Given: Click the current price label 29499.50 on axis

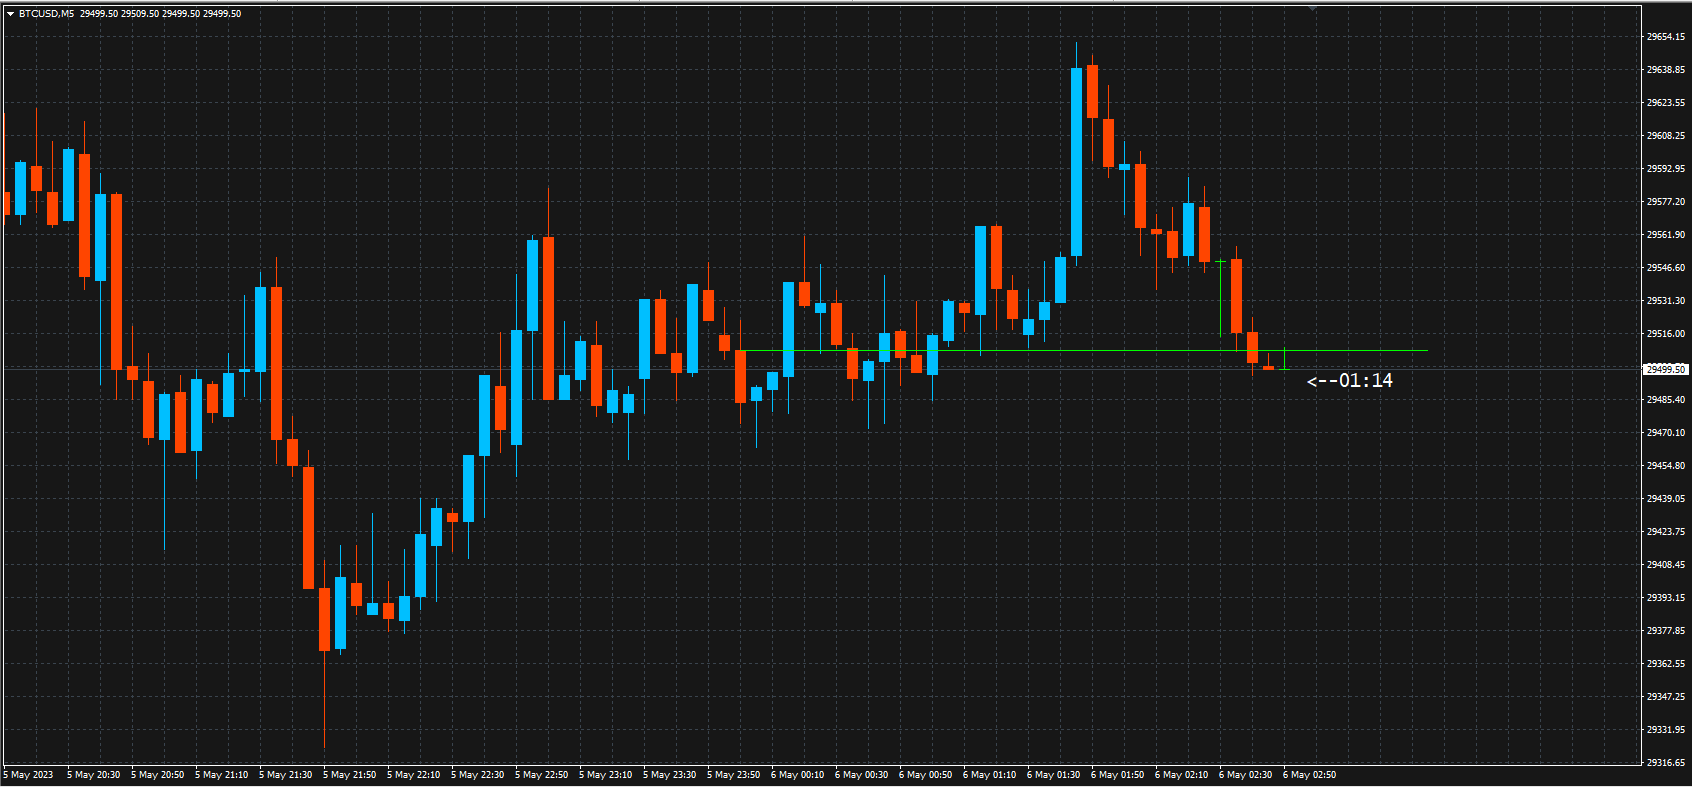Looking at the screenshot, I should pos(1666,369).
